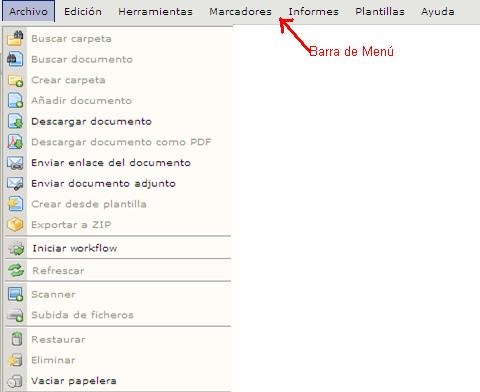The image size is (480, 392).
Task: Open the Ayuda menu
Action: pos(438,12)
